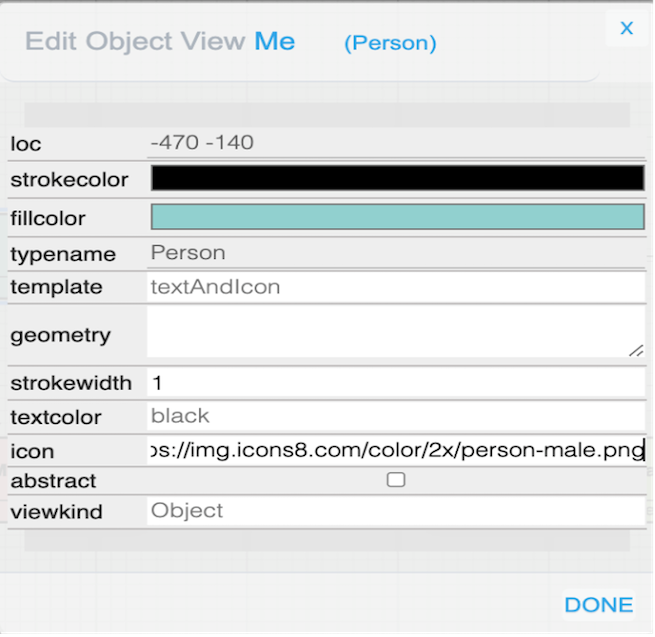Click the icon URL input field
The height and width of the screenshot is (637, 655).
coord(396,450)
